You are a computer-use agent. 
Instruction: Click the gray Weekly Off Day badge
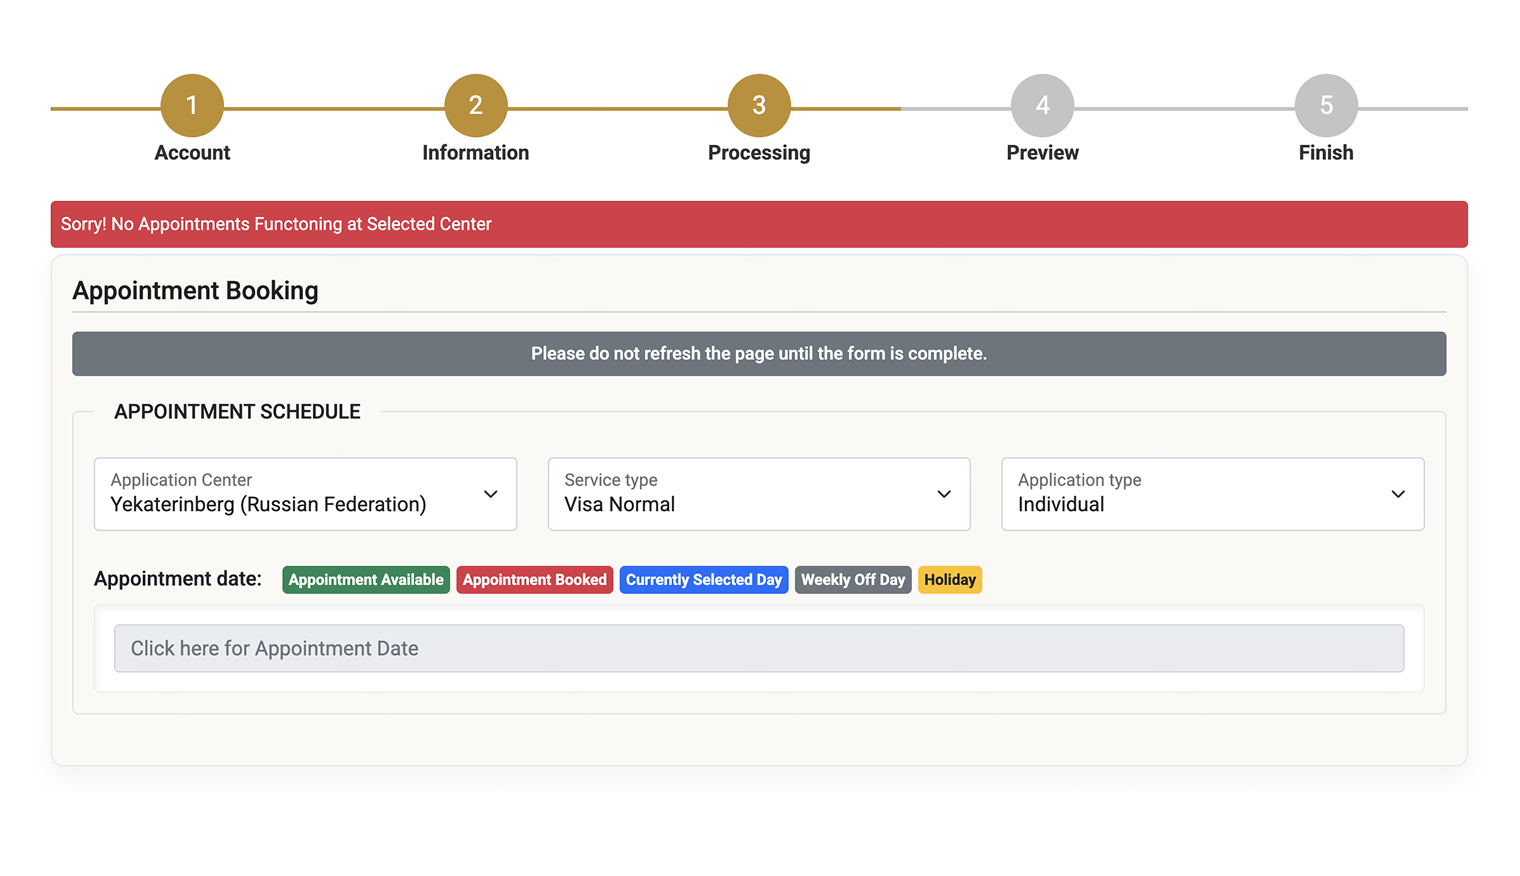tap(853, 580)
